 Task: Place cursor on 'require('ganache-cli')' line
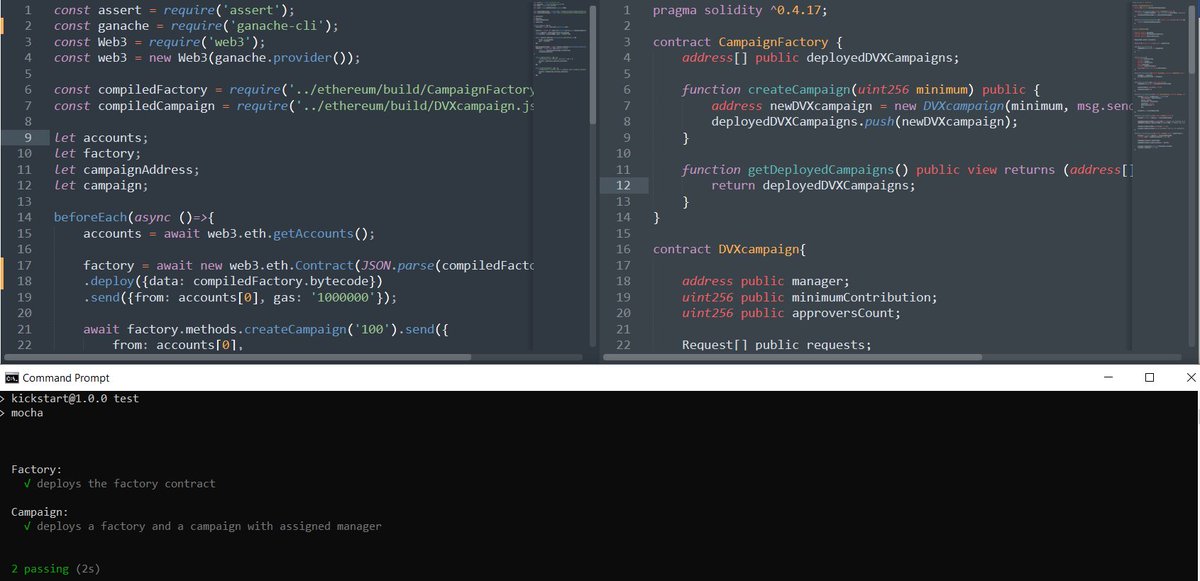[x=196, y=26]
